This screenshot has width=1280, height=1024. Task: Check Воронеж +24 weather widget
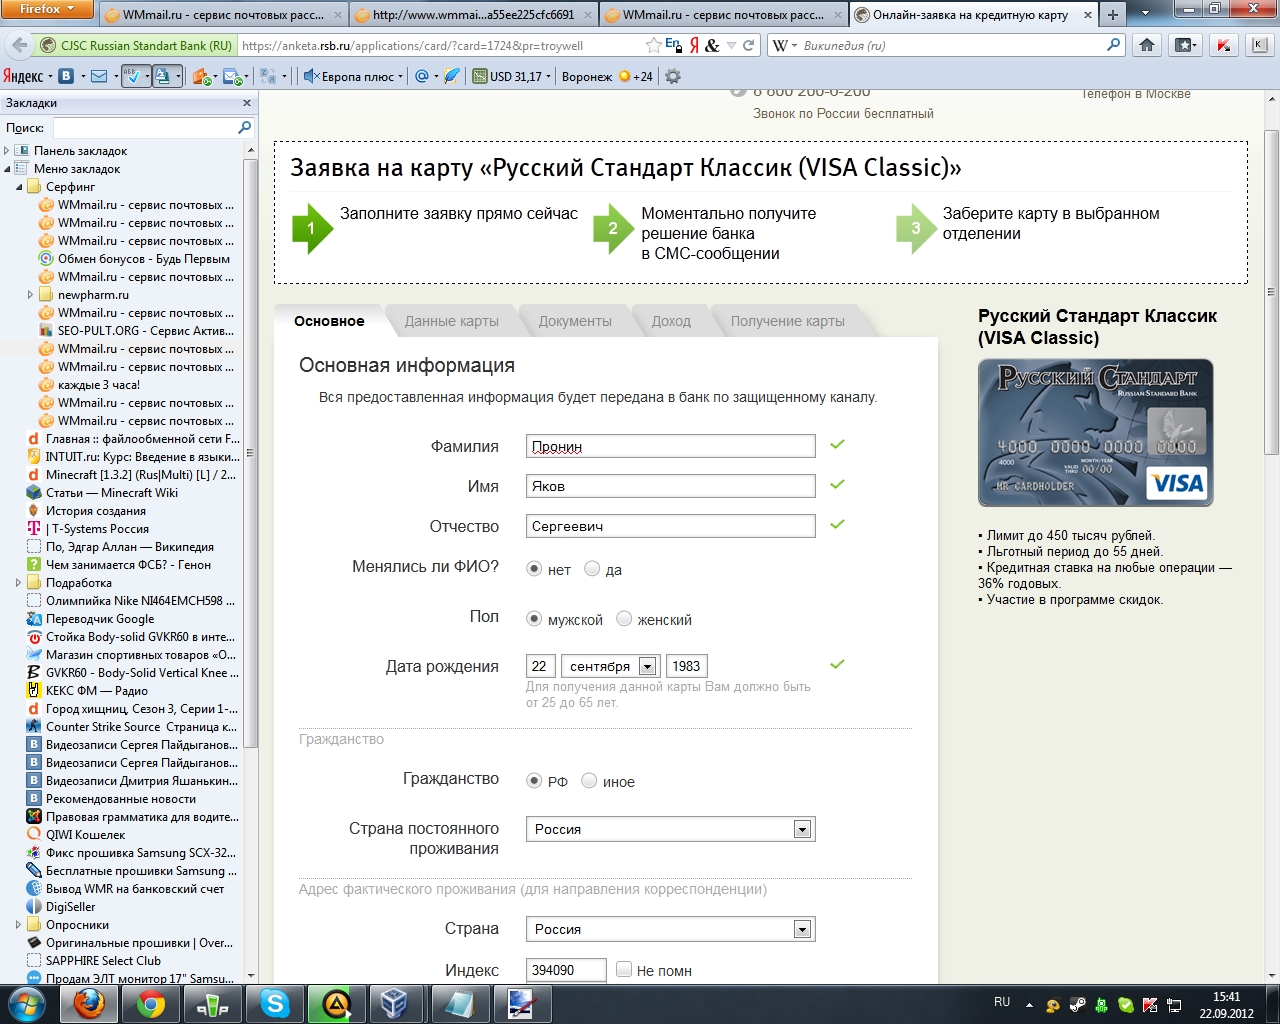coord(607,76)
